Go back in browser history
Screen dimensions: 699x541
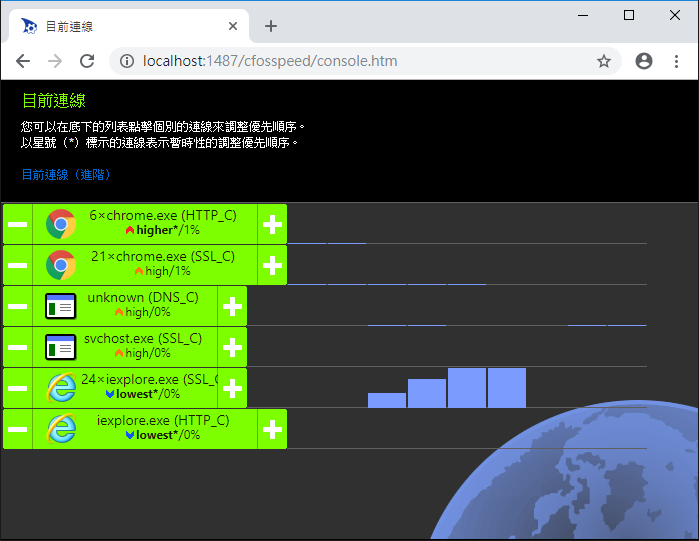[x=23, y=61]
